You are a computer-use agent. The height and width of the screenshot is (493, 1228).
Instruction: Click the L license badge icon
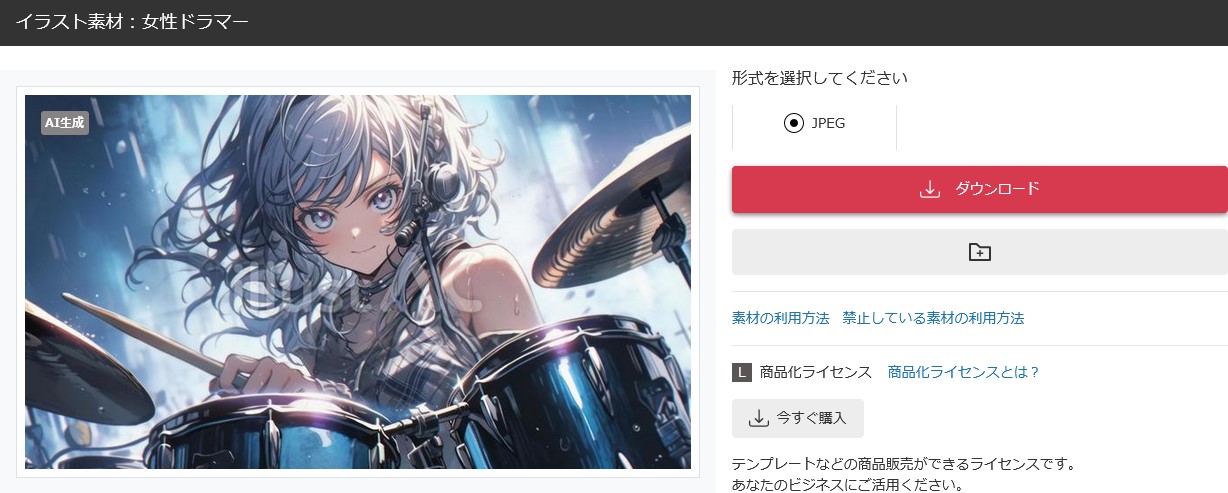[x=741, y=372]
